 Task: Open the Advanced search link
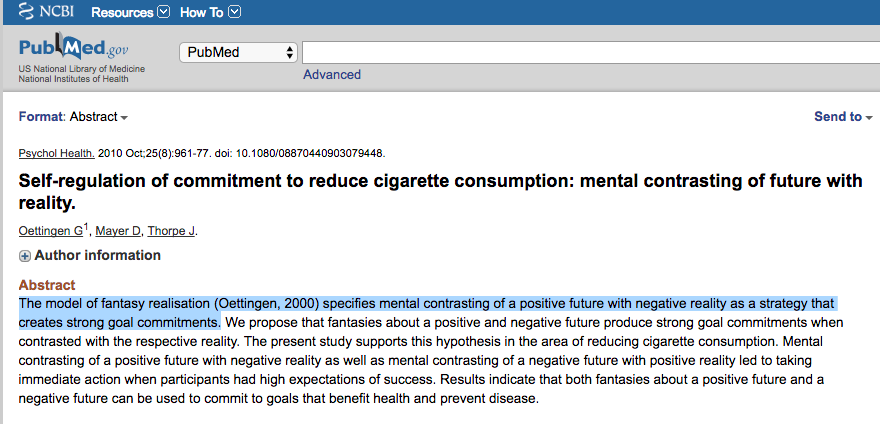(332, 75)
